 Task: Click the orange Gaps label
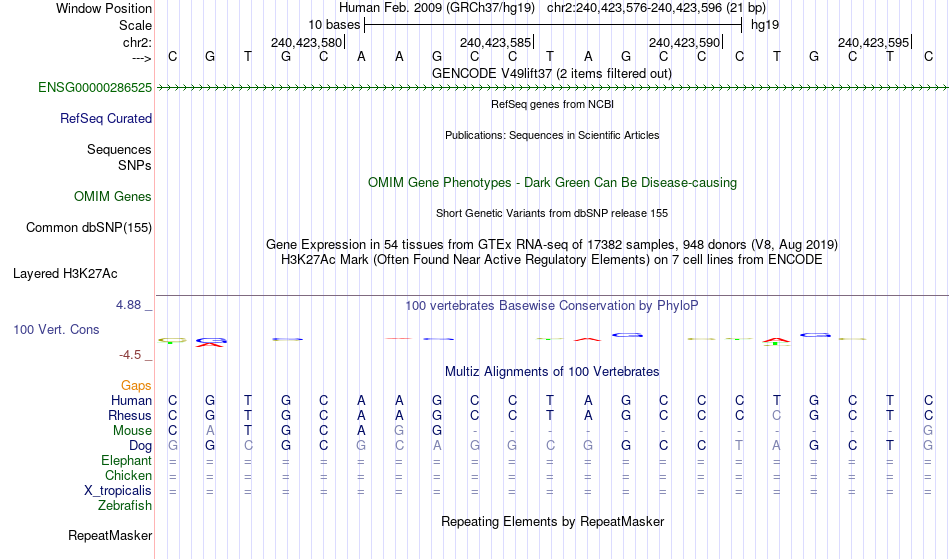coord(136,386)
